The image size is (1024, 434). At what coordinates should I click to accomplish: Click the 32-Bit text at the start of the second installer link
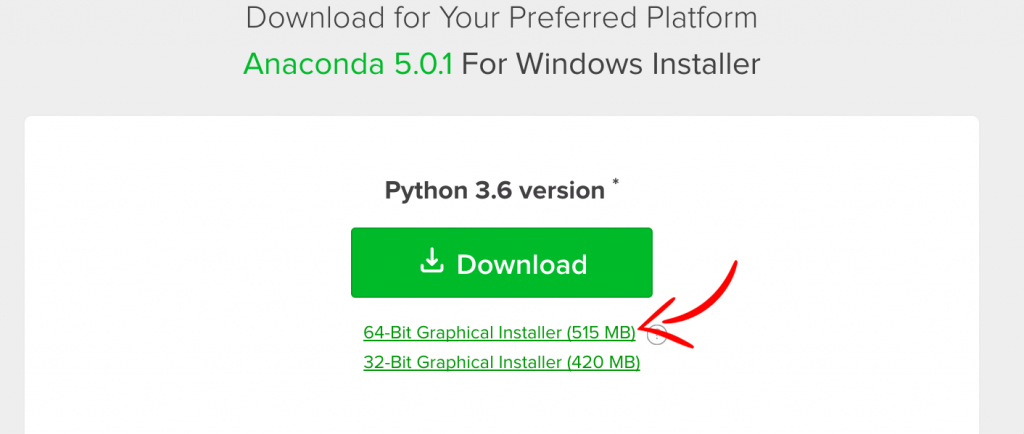pos(387,362)
